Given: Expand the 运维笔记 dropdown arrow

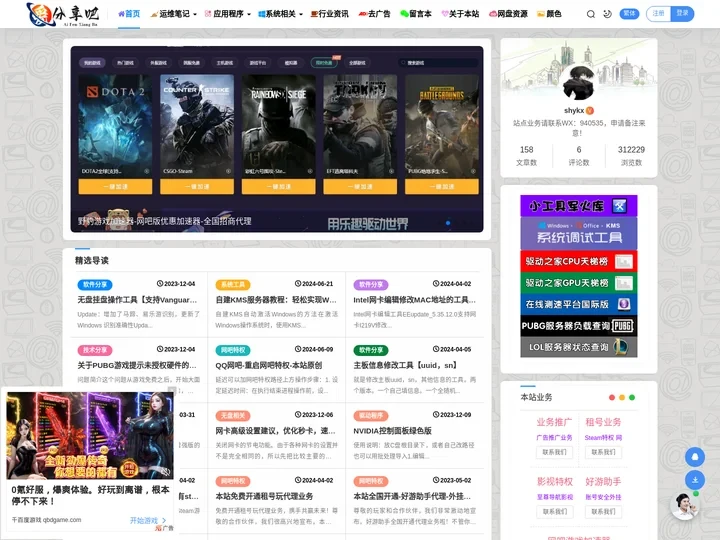Looking at the screenshot, I should click(195, 14).
